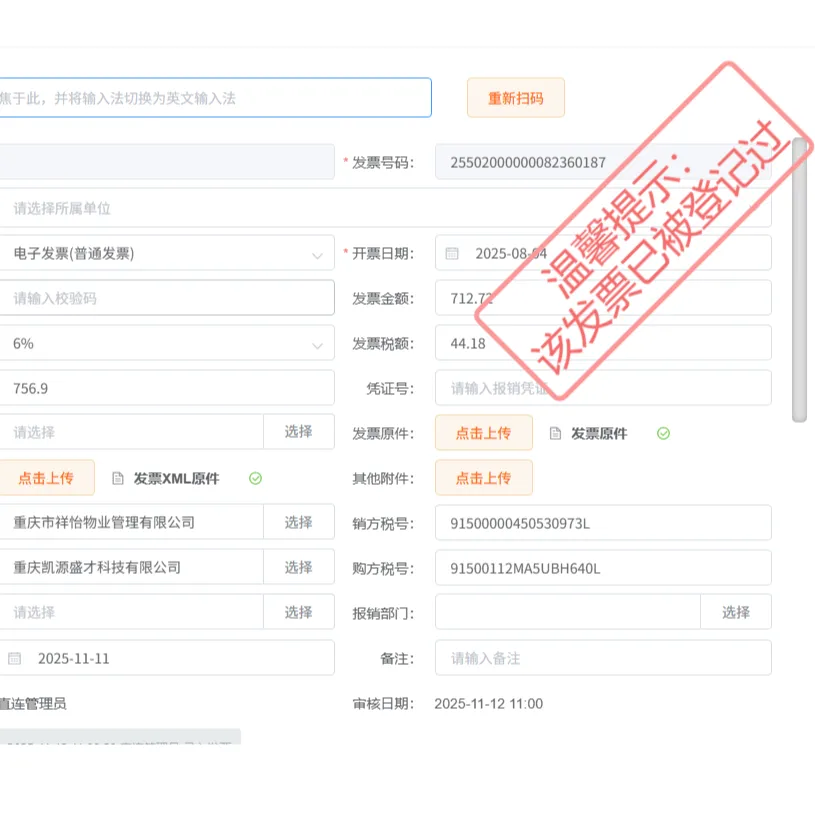Screen dimensions: 815x815
Task: Click 点击上传 to upload 发票原件
Action: 484,432
